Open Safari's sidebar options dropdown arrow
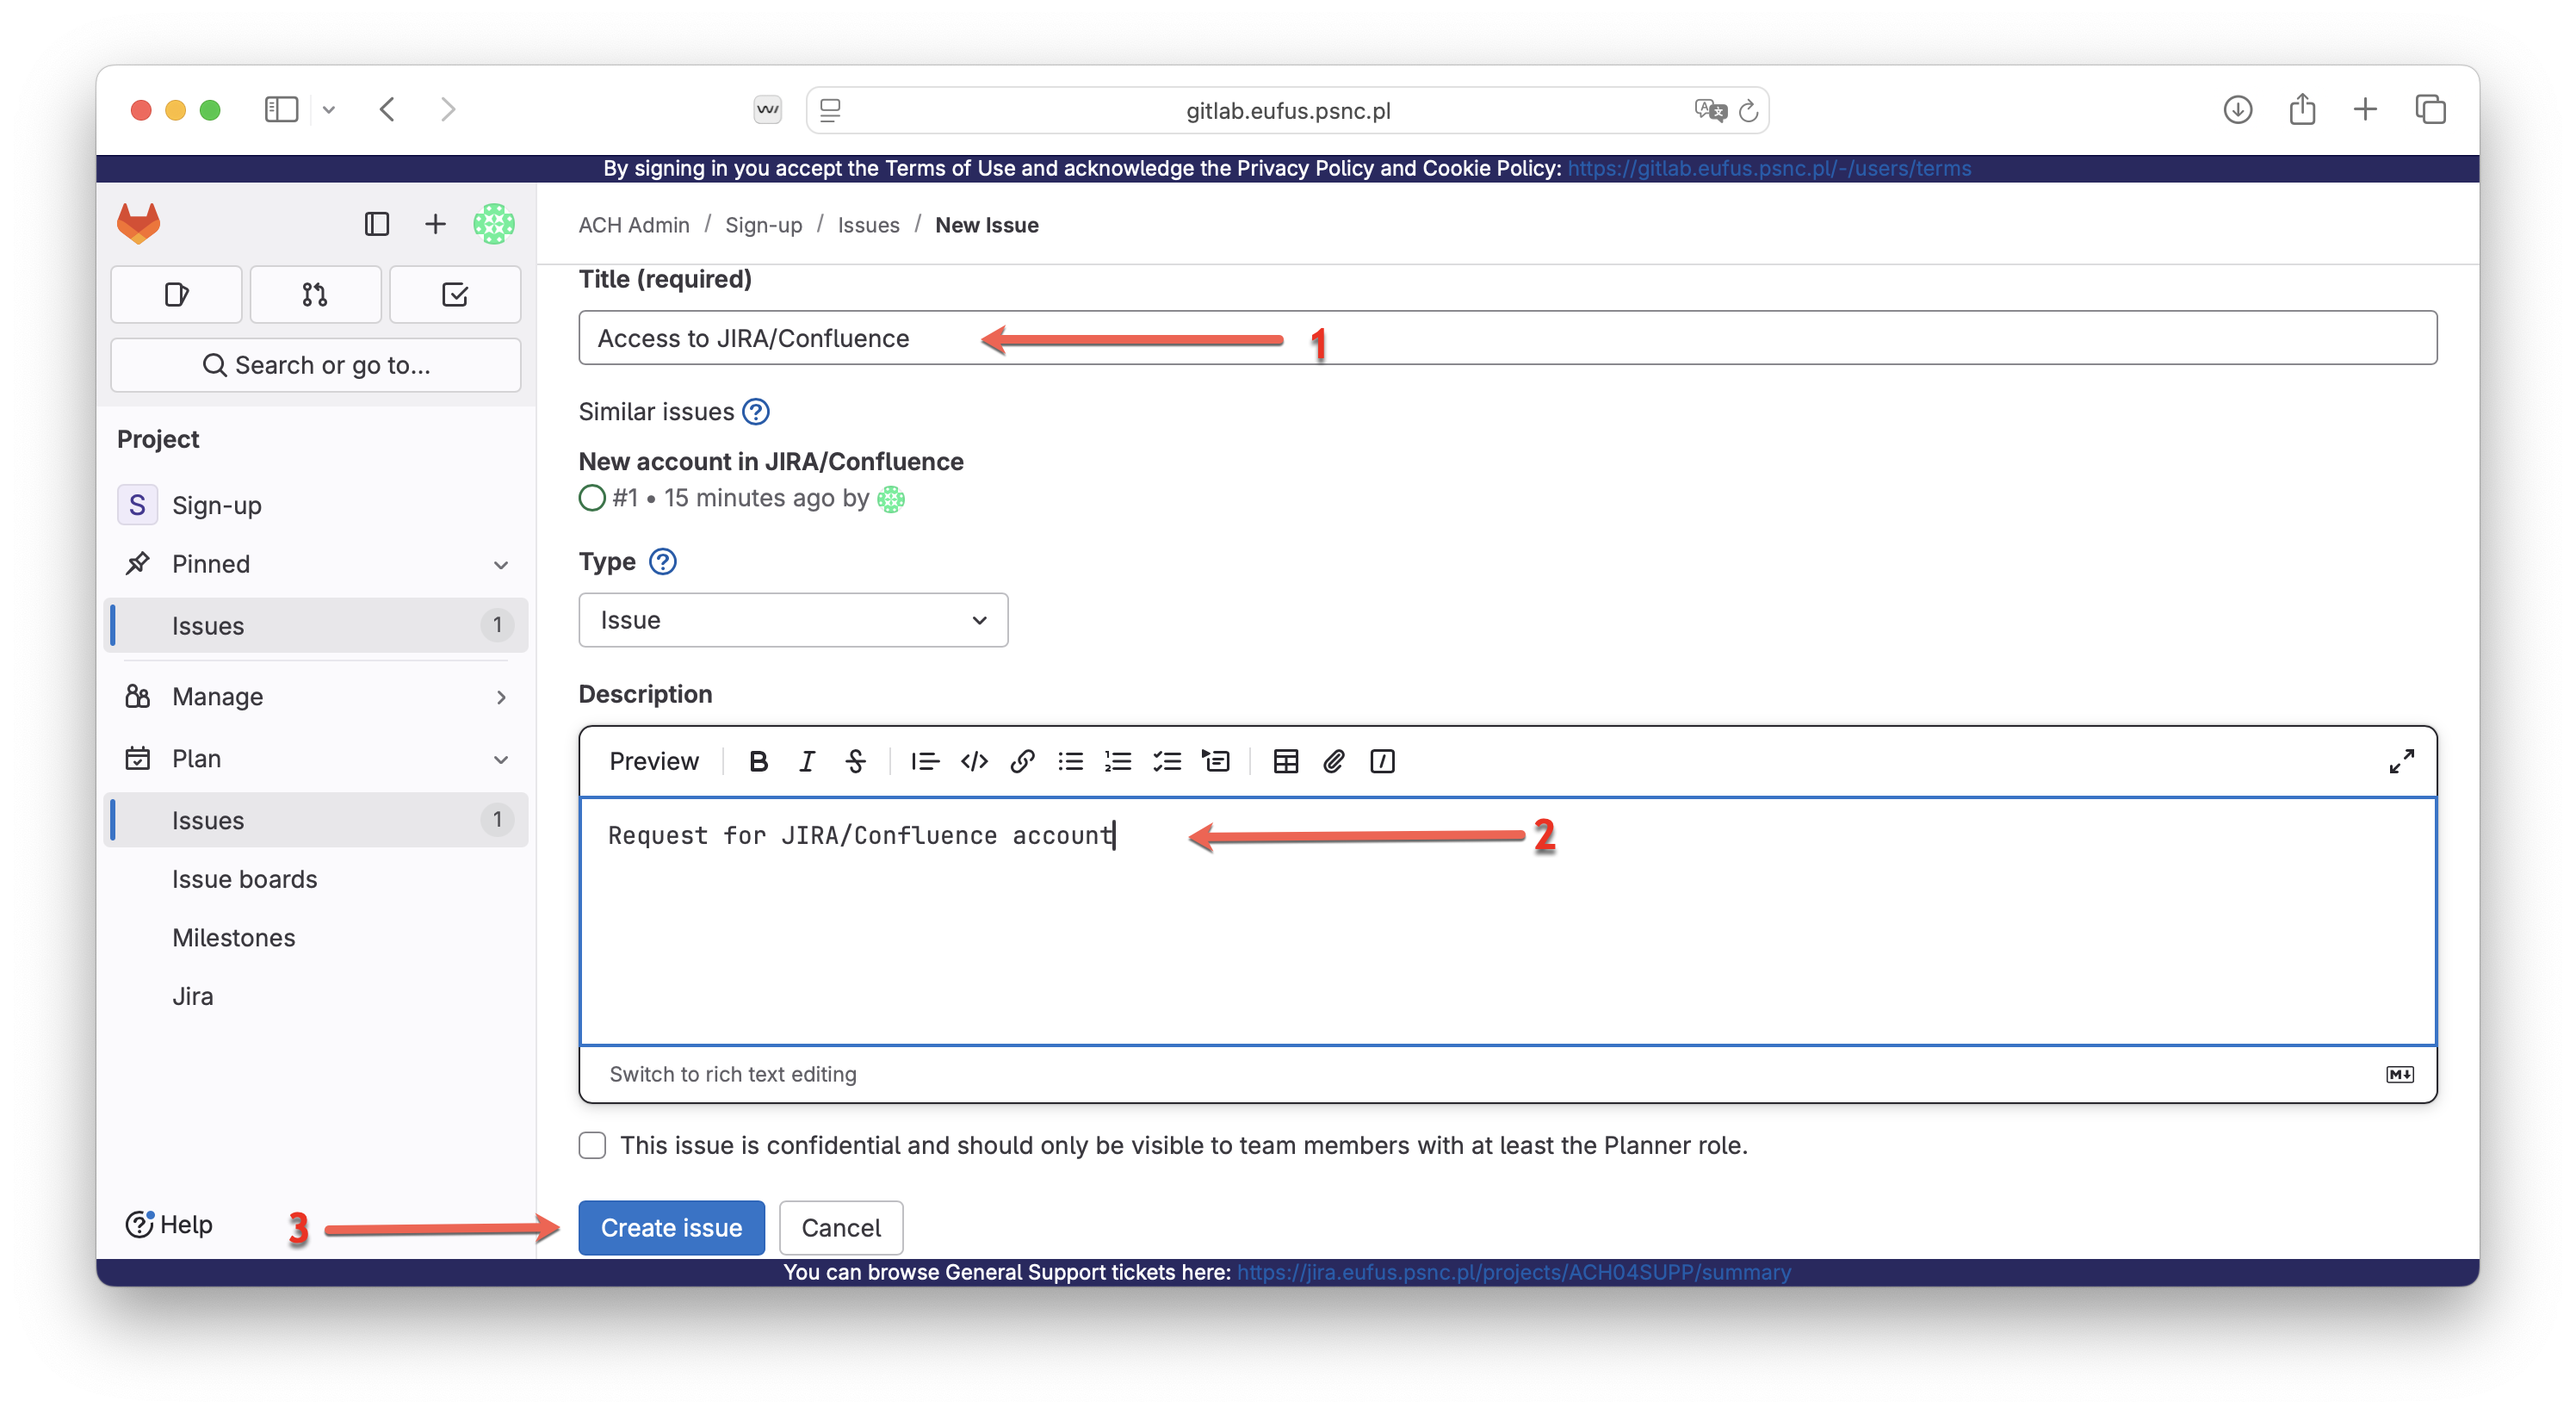The image size is (2576, 1414). coord(329,110)
